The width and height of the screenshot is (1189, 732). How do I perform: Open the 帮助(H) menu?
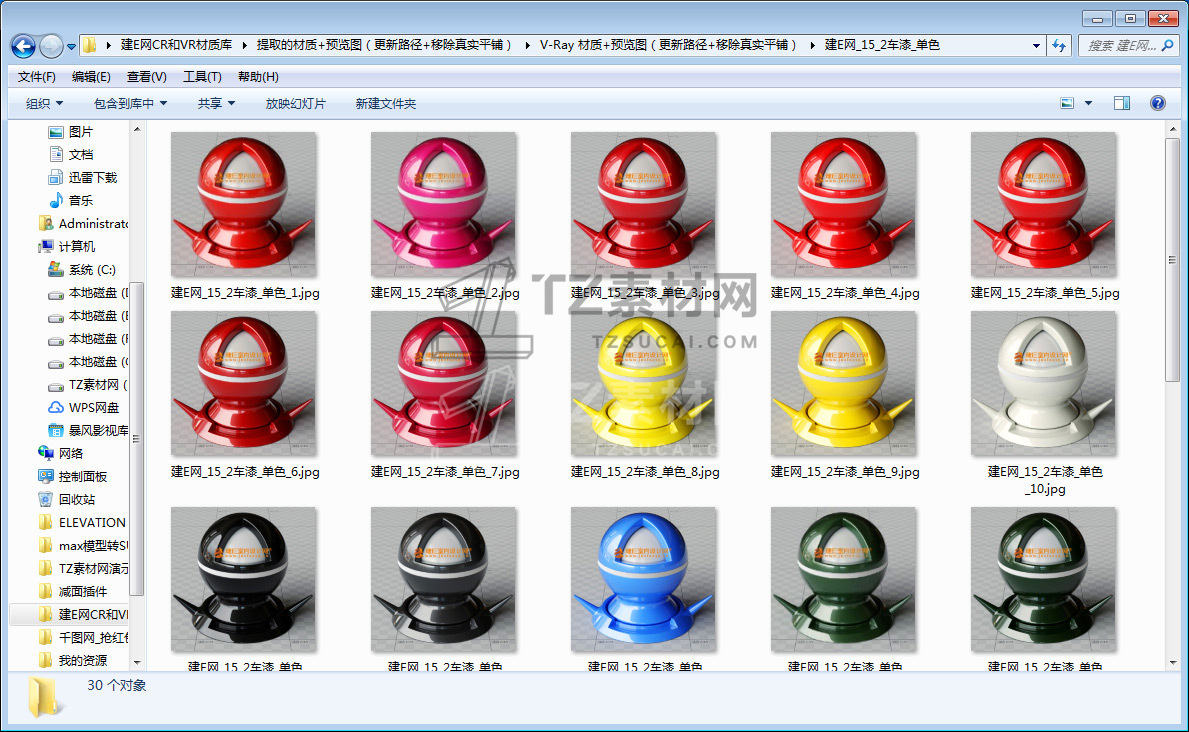point(258,77)
